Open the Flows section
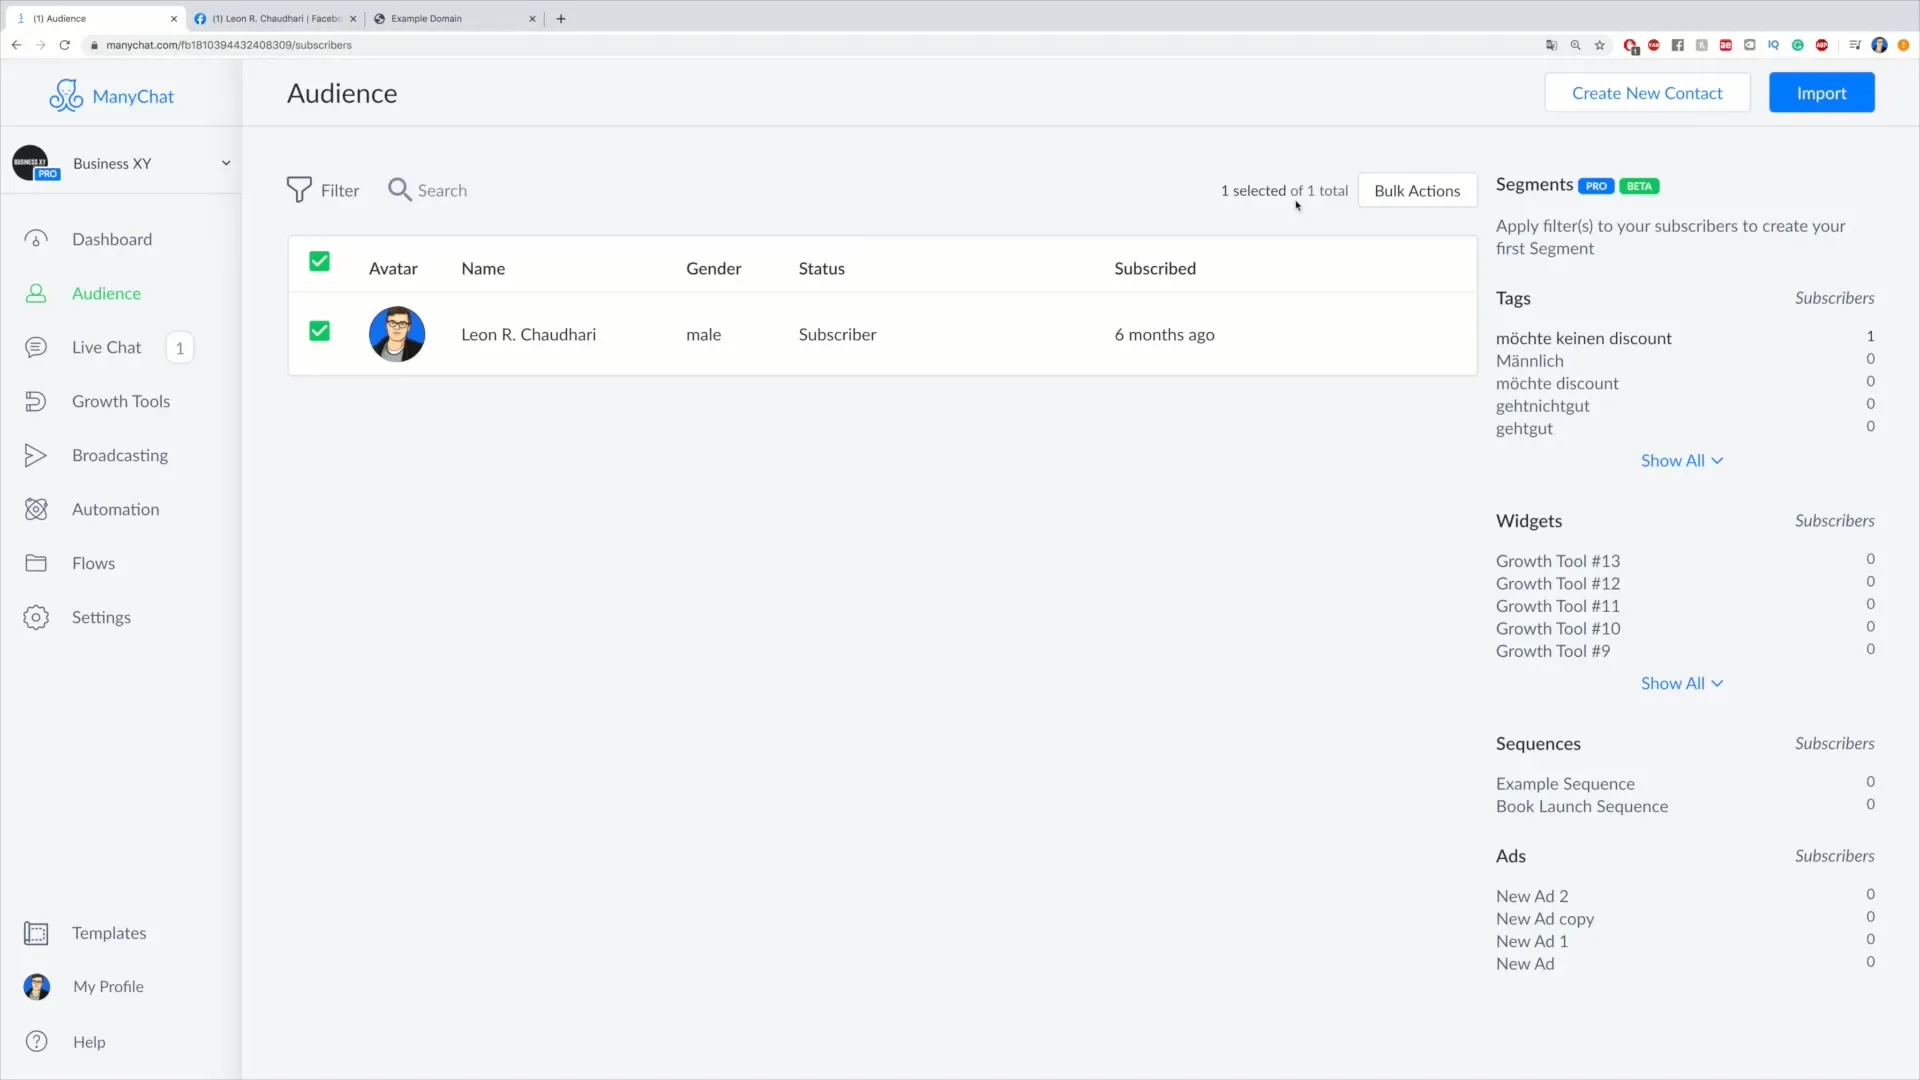1920x1080 pixels. point(93,563)
